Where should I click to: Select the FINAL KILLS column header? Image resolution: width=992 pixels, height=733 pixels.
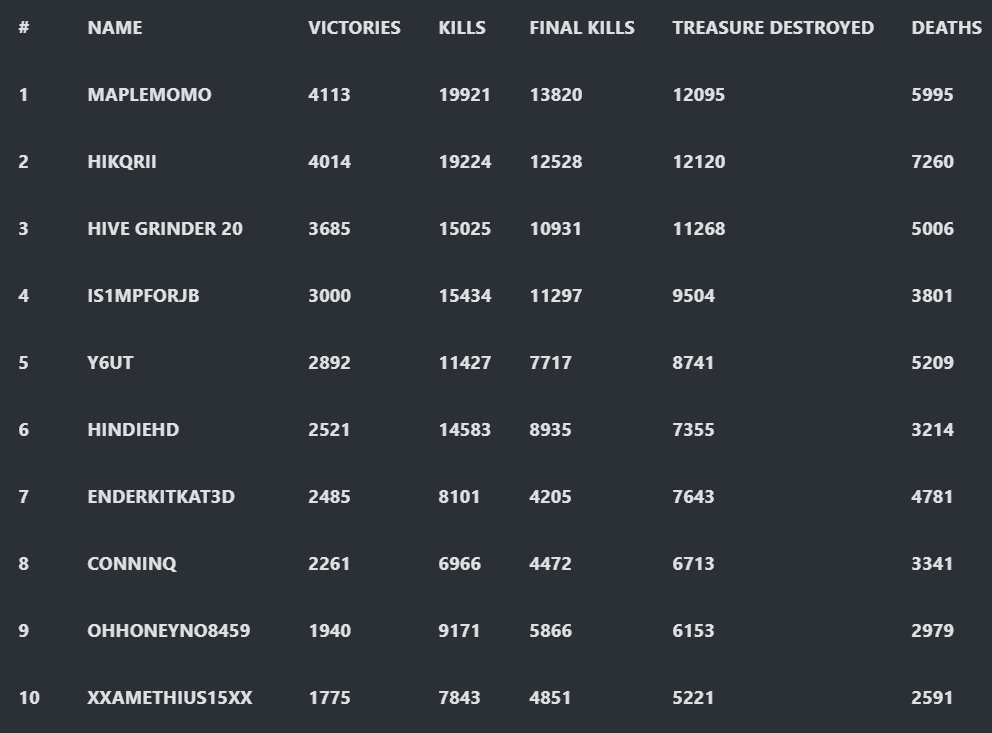582,28
